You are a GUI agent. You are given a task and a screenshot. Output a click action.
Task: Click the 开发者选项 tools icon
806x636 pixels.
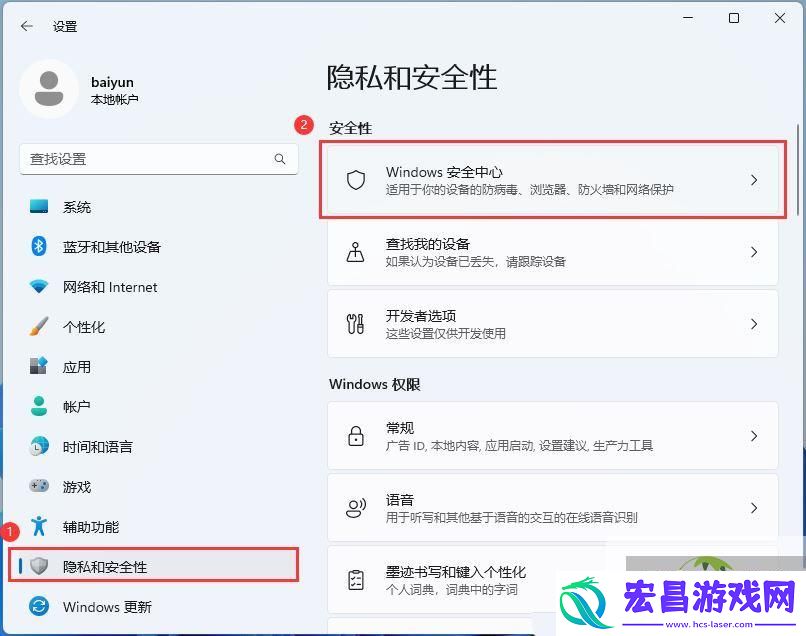[x=356, y=324]
